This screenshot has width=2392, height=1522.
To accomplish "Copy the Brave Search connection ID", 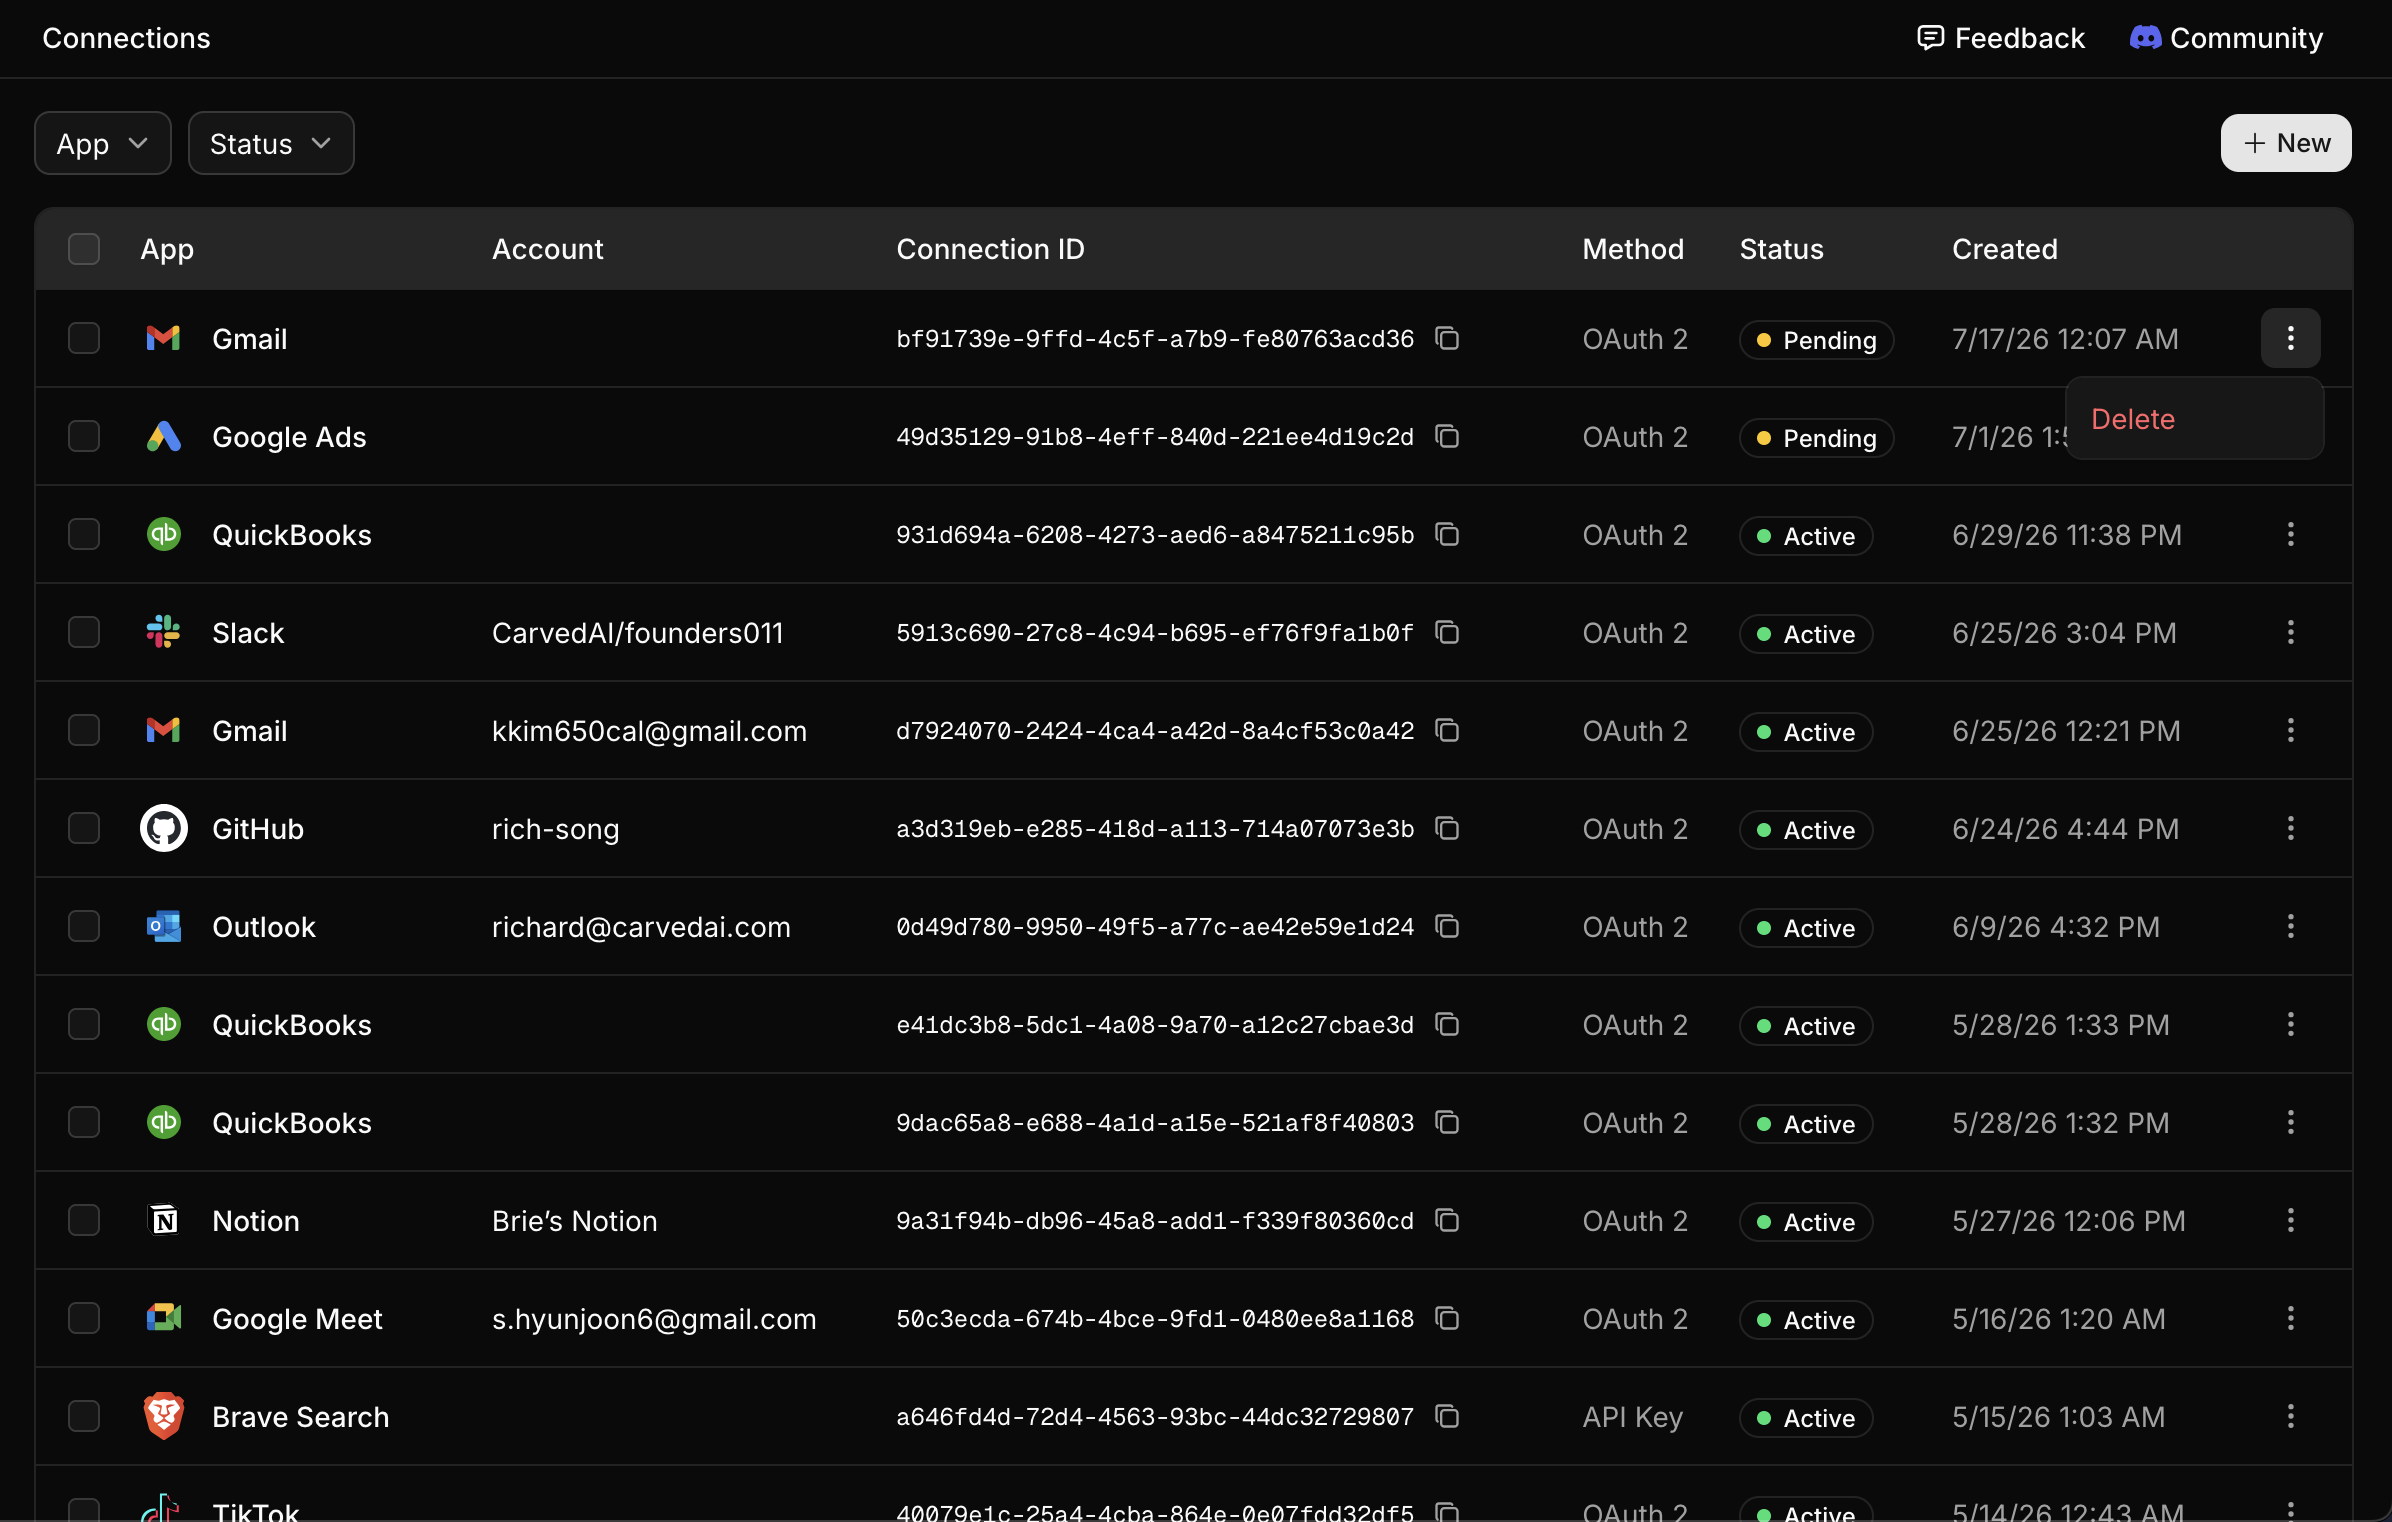I will click(x=1447, y=1417).
